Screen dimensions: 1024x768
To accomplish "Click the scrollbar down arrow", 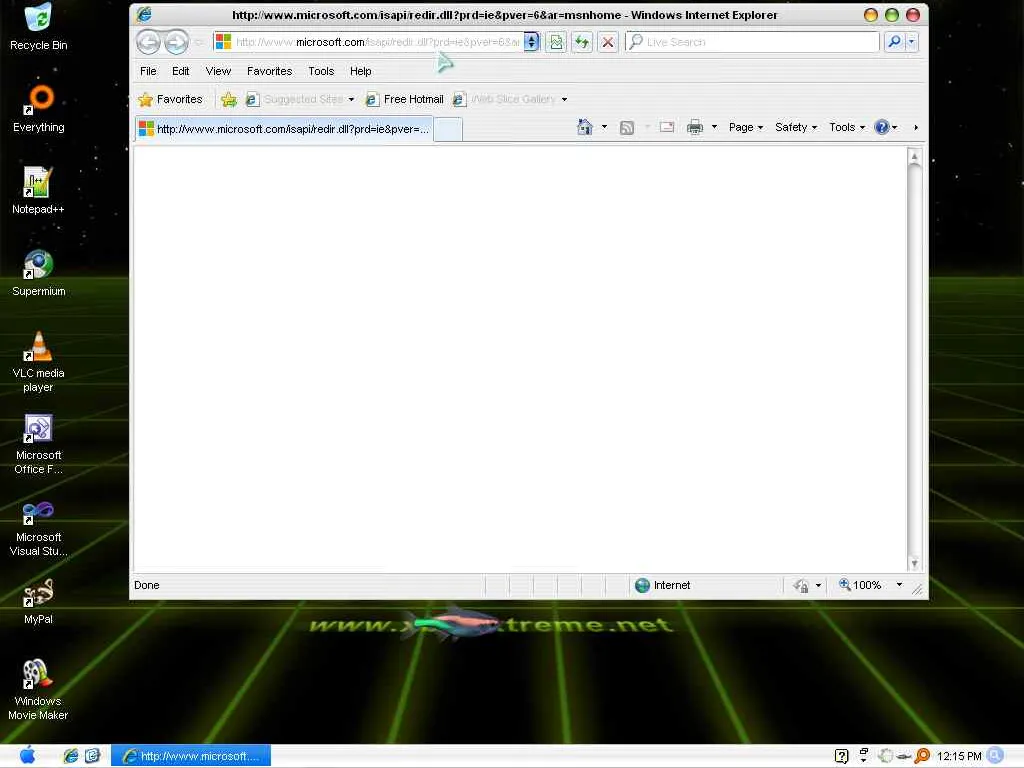I will 914,563.
